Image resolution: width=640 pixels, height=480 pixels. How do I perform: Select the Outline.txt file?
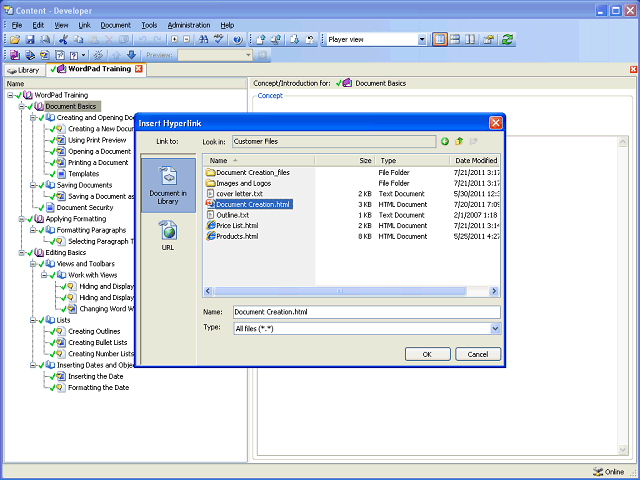[232, 215]
